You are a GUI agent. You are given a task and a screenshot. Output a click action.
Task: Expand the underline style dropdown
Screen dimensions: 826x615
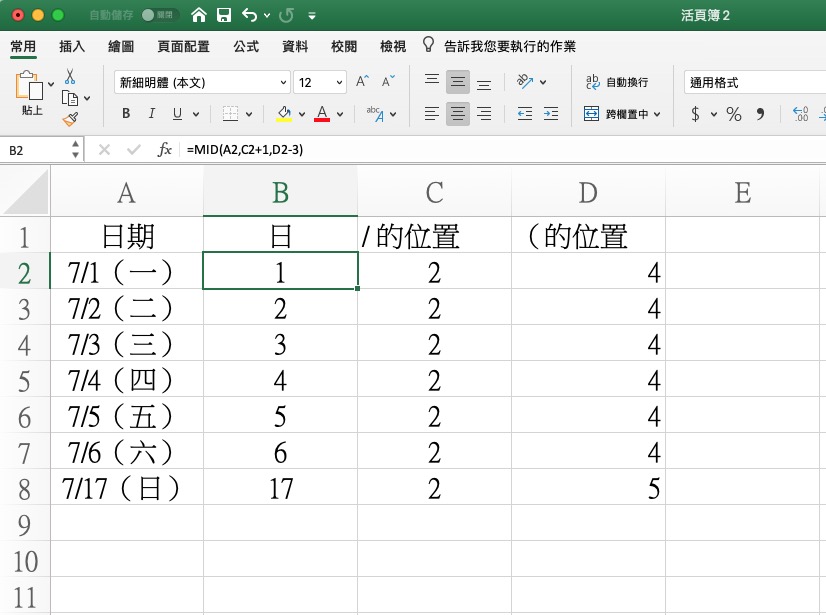tap(196, 114)
